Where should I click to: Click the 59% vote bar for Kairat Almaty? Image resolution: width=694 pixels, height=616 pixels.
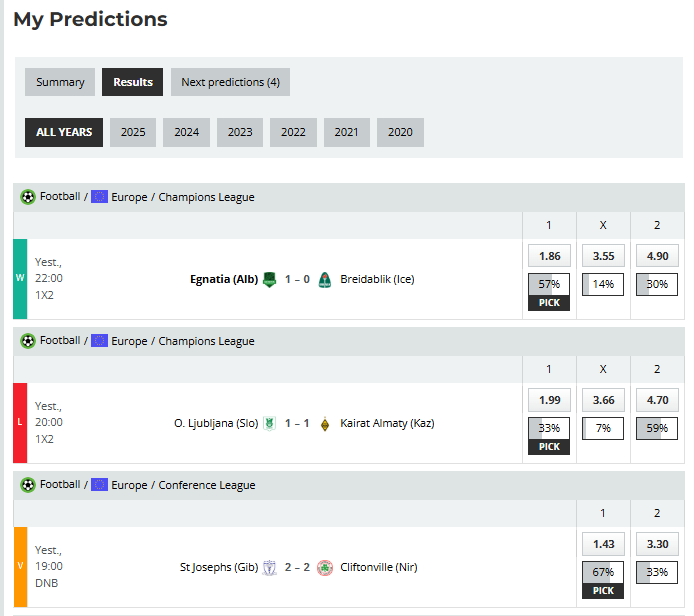coord(657,429)
